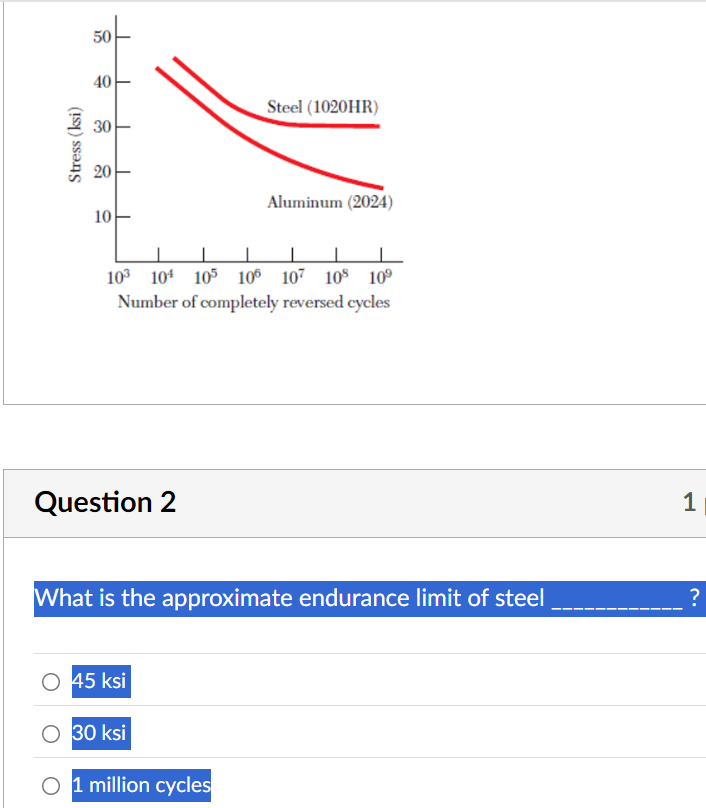Click the Aluminum (2024) curve label
This screenshot has height=808, width=706.
(x=330, y=203)
